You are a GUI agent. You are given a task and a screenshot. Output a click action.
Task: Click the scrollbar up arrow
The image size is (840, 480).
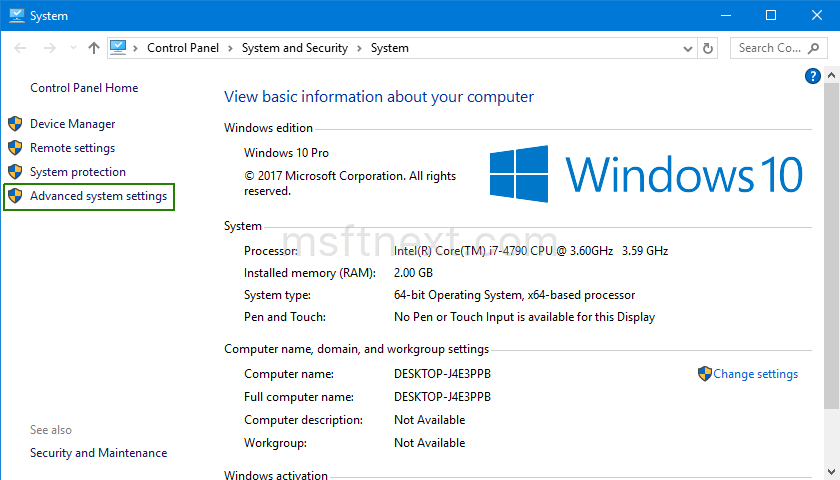tap(831, 75)
